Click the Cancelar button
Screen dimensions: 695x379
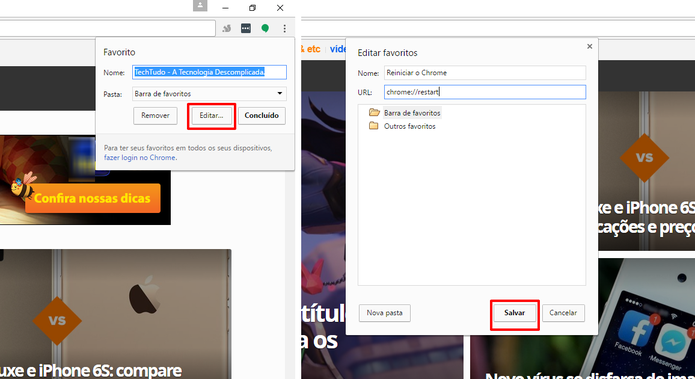coord(563,313)
